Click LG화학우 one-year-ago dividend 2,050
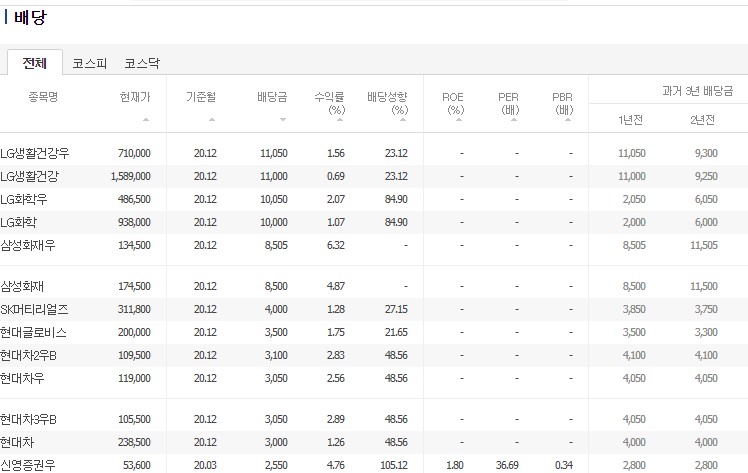The image size is (748, 473). pos(634,199)
